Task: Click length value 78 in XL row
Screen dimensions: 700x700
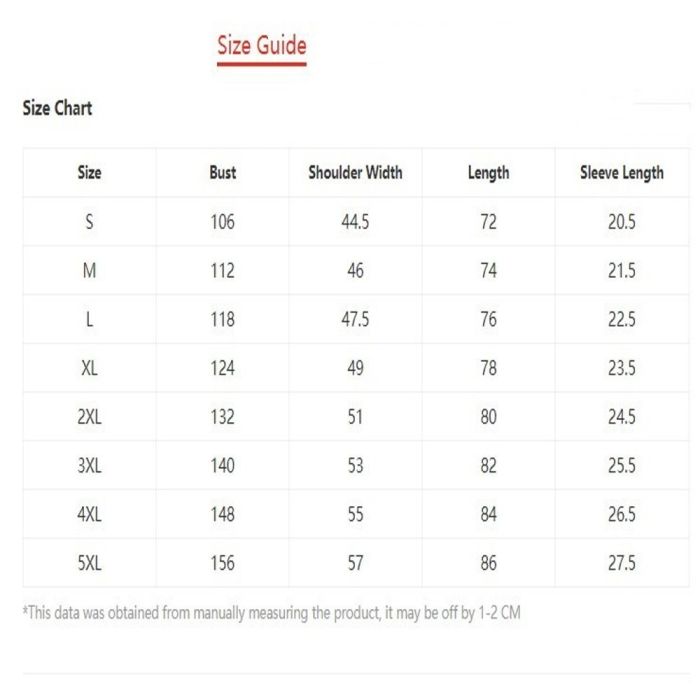Action: 488,368
